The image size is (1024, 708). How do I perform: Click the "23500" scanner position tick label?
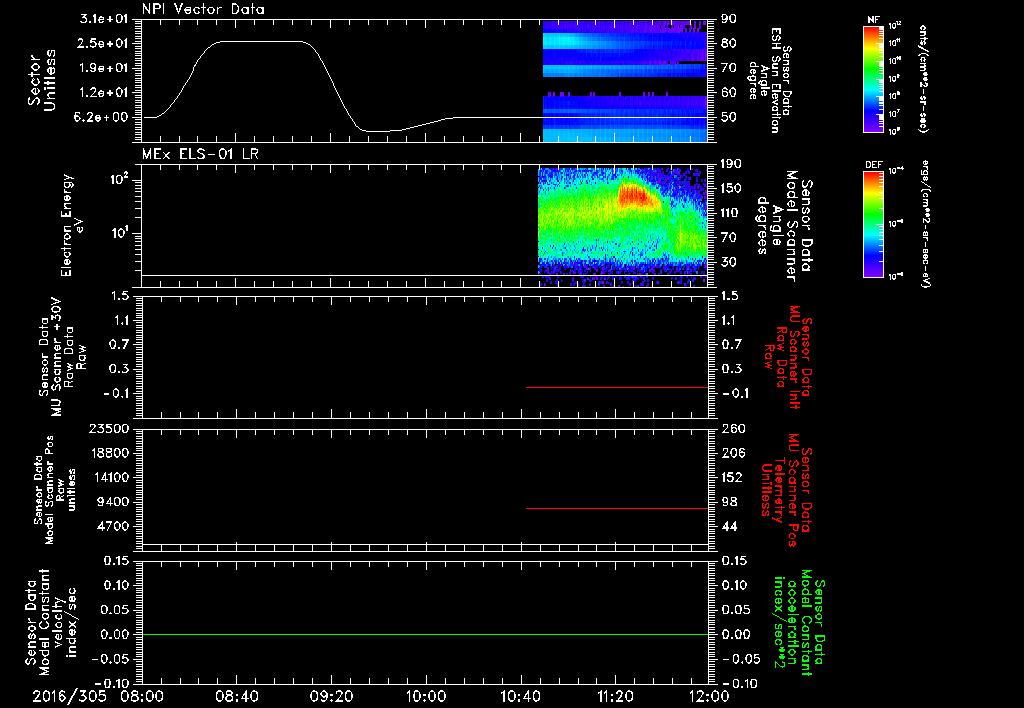(108, 428)
